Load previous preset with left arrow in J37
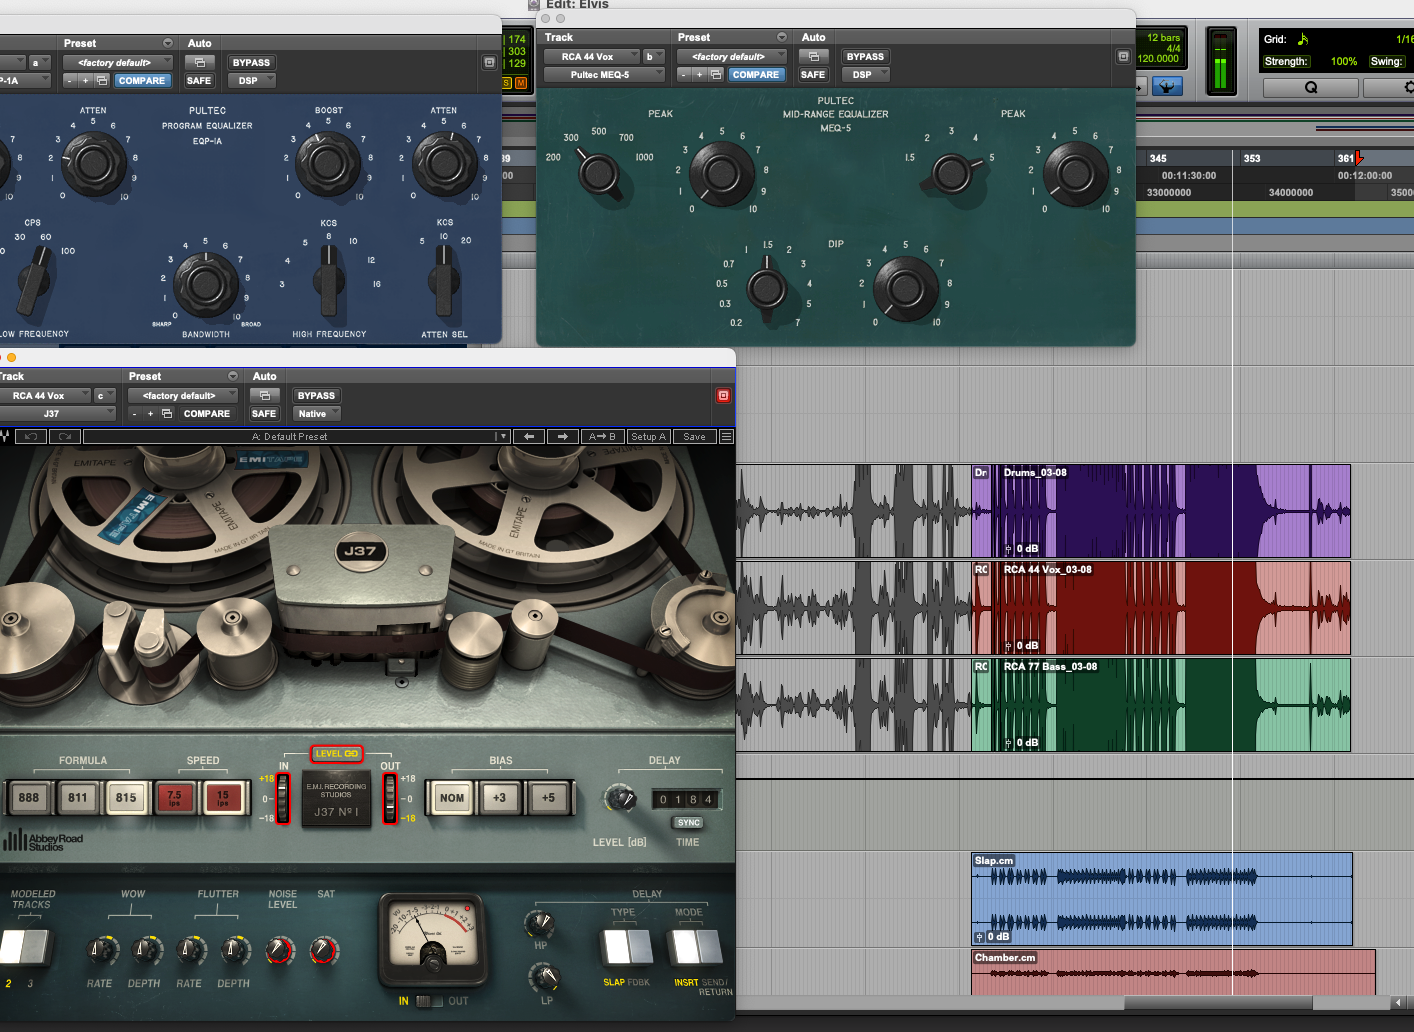Viewport: 1414px width, 1032px height. click(529, 437)
